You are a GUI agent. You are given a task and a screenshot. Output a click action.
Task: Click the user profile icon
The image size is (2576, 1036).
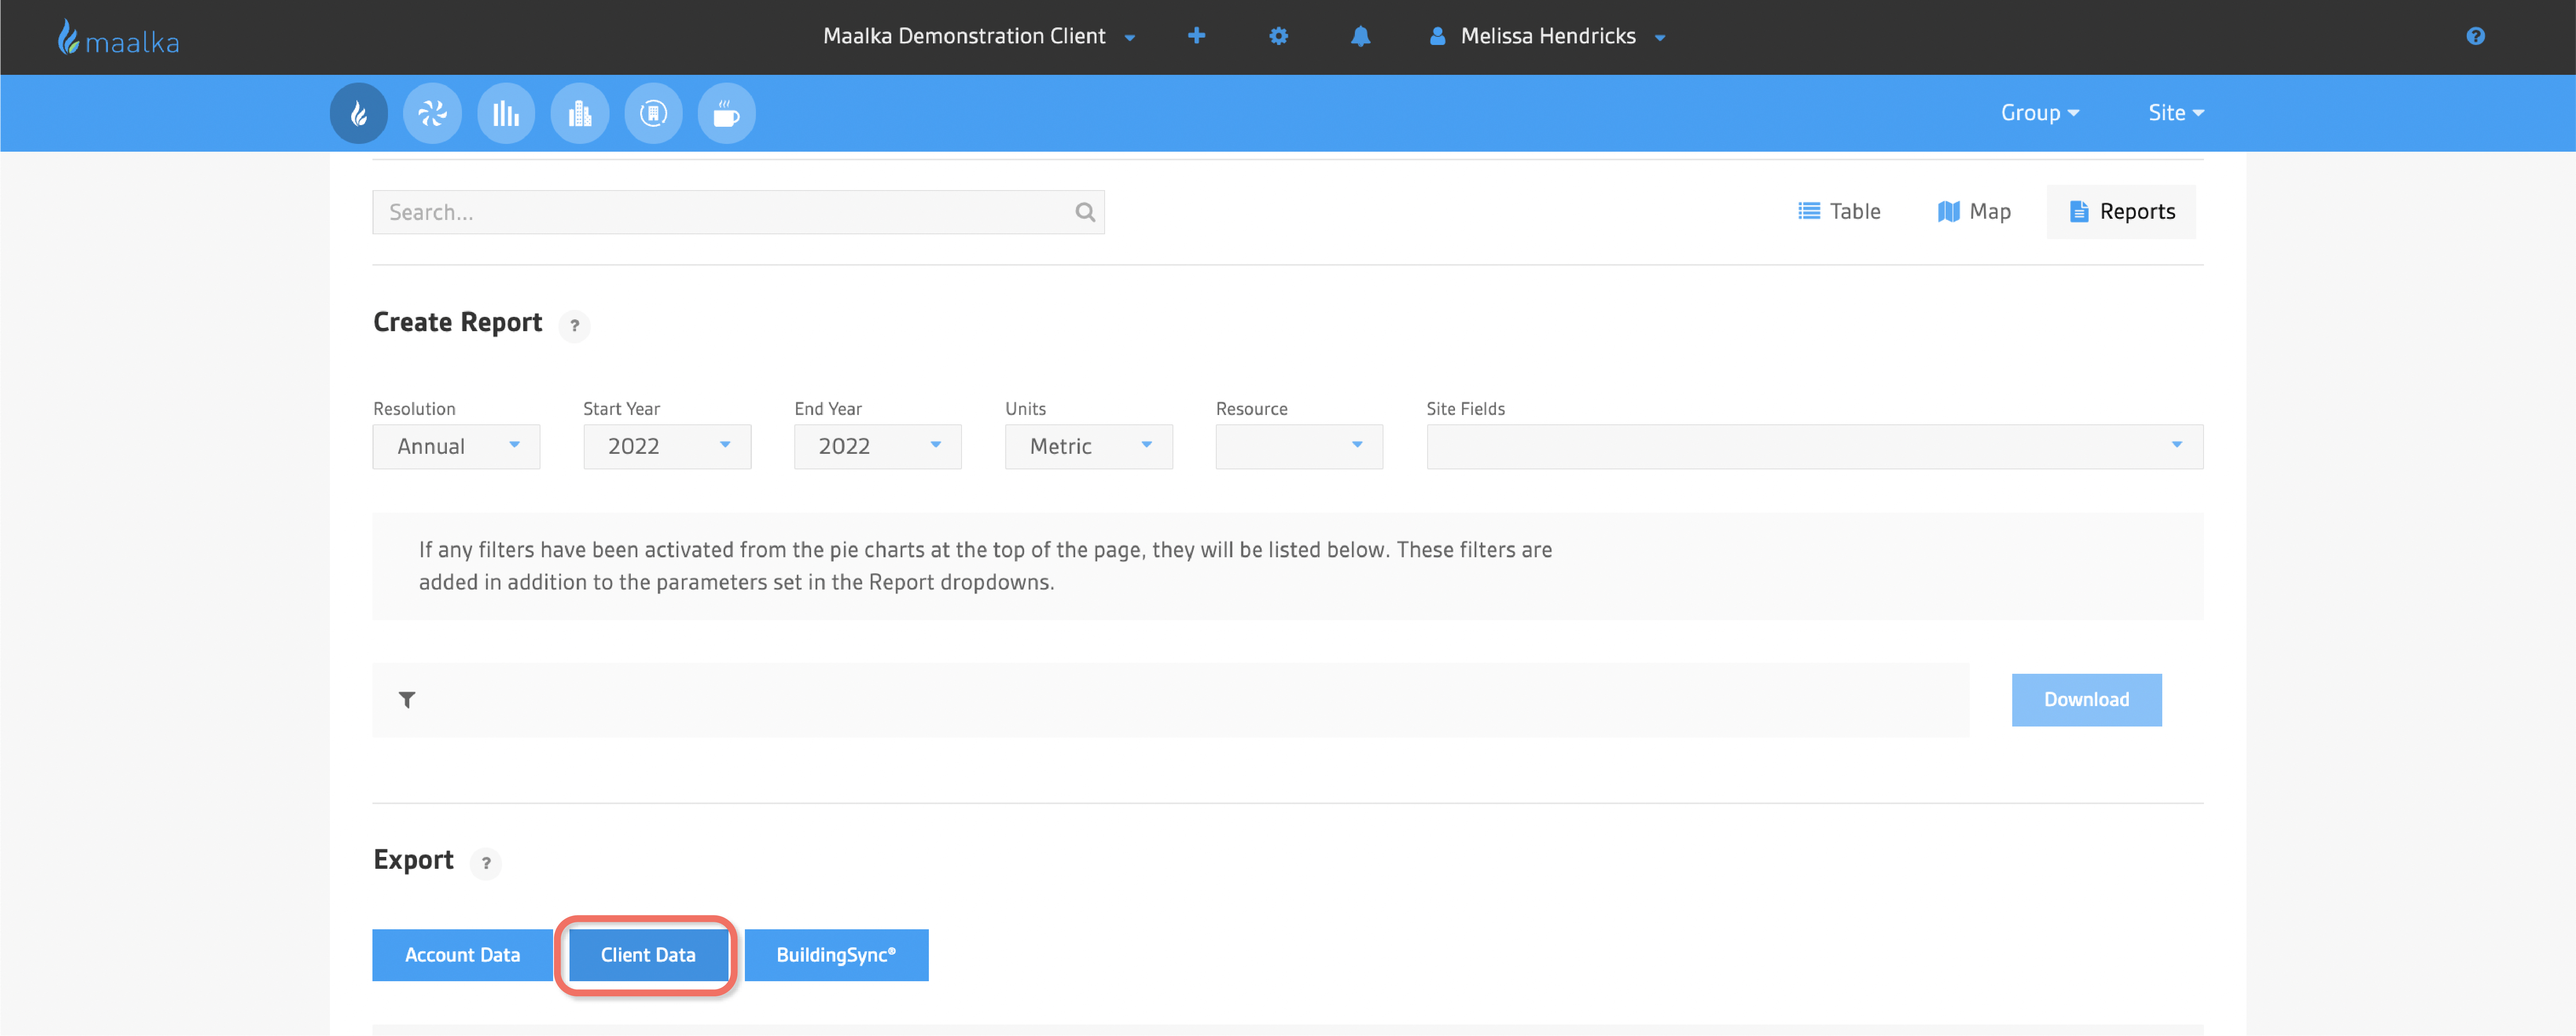pos(1437,36)
